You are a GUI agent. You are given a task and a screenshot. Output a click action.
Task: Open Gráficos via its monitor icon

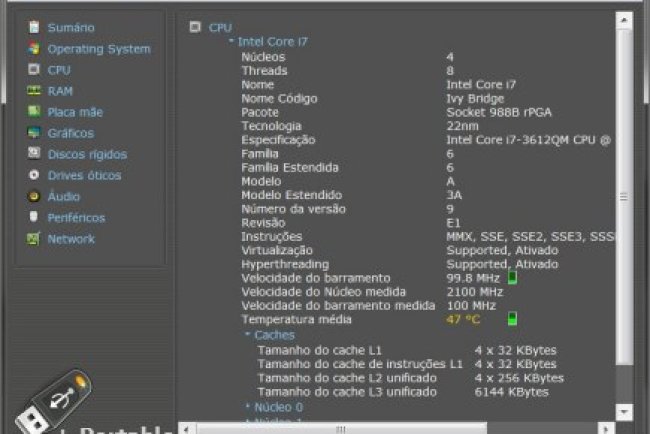(x=34, y=133)
